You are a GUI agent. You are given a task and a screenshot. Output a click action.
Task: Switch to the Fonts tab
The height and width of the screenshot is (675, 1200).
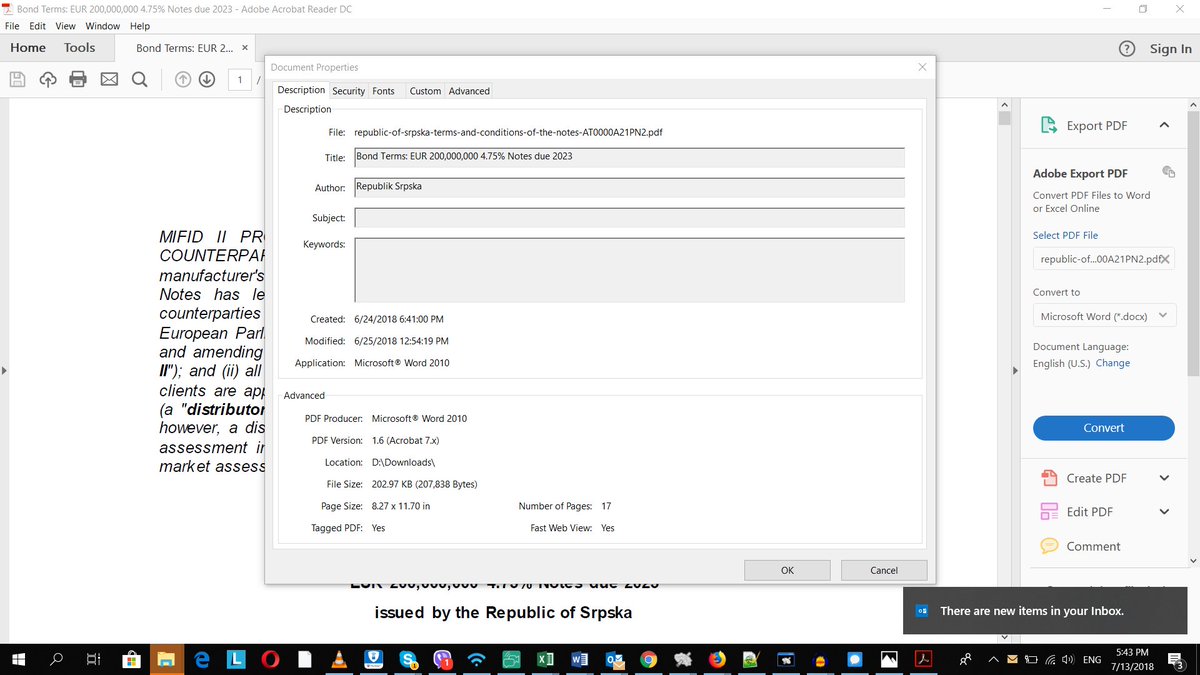383,91
